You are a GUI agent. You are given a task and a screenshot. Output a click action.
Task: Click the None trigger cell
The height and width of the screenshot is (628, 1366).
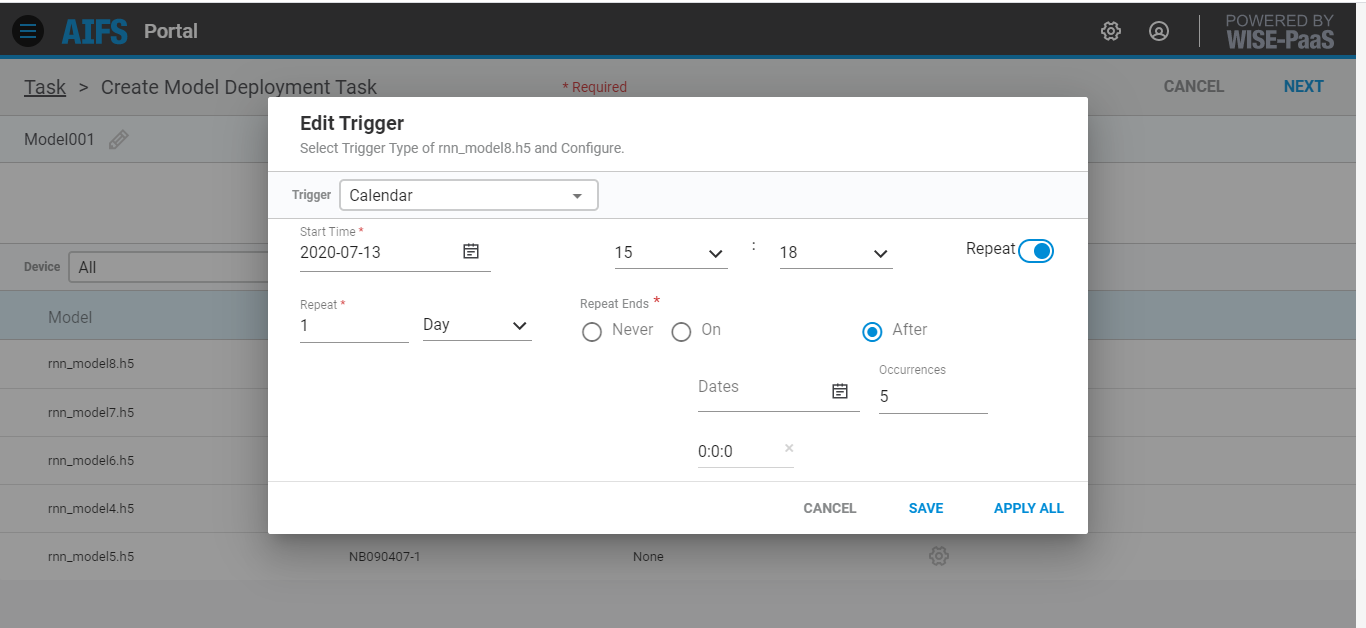click(x=648, y=556)
